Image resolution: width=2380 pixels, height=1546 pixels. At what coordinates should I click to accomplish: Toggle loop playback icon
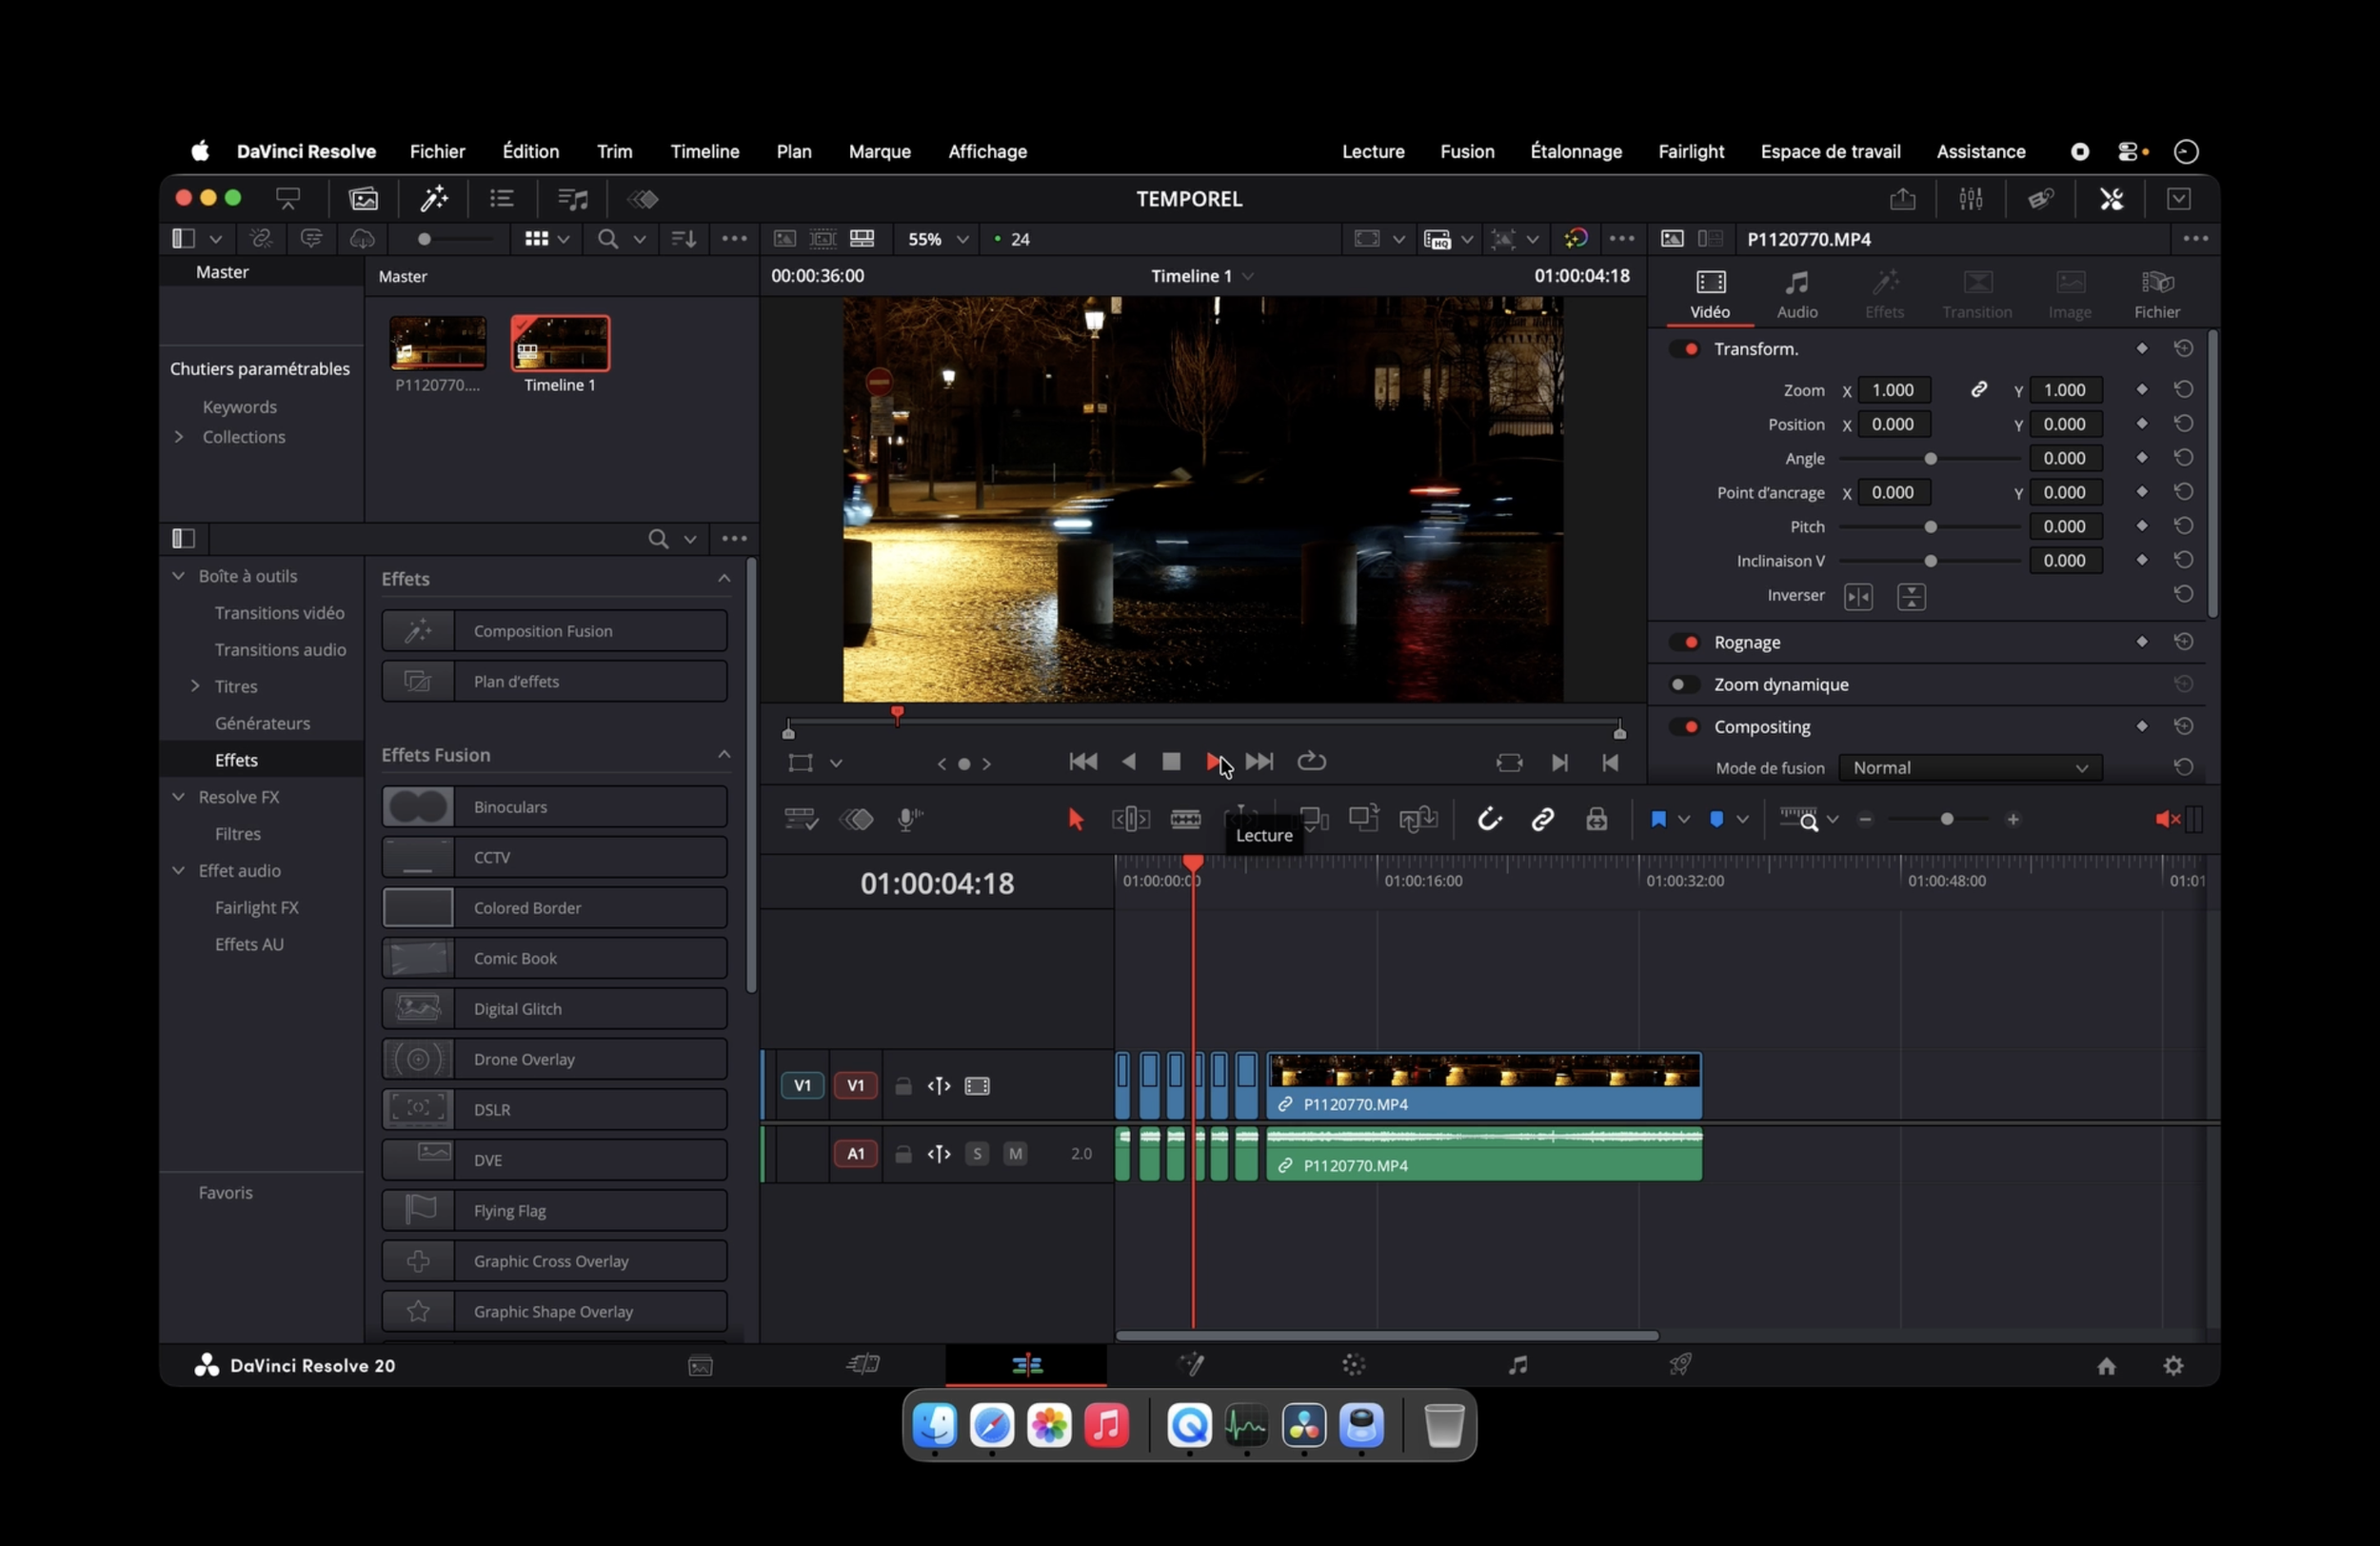tap(1311, 762)
